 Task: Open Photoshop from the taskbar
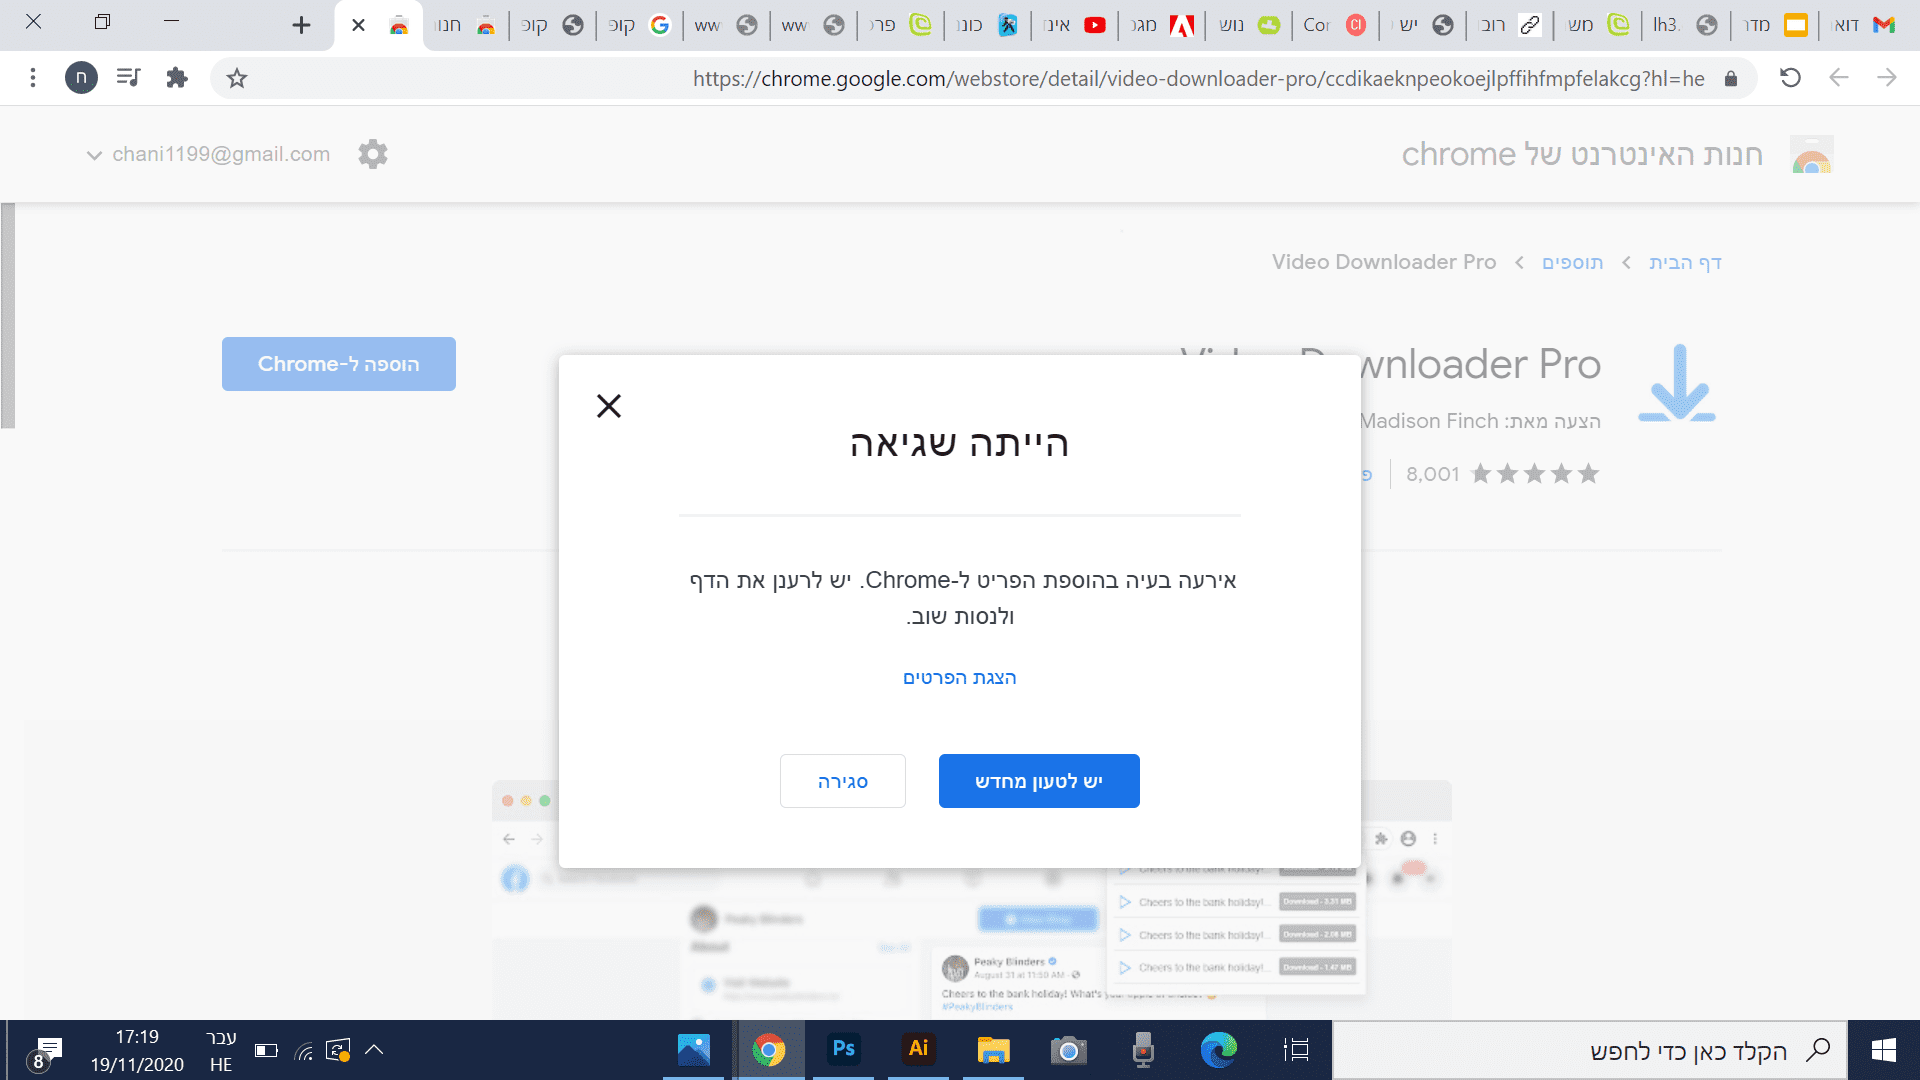pos(843,1049)
